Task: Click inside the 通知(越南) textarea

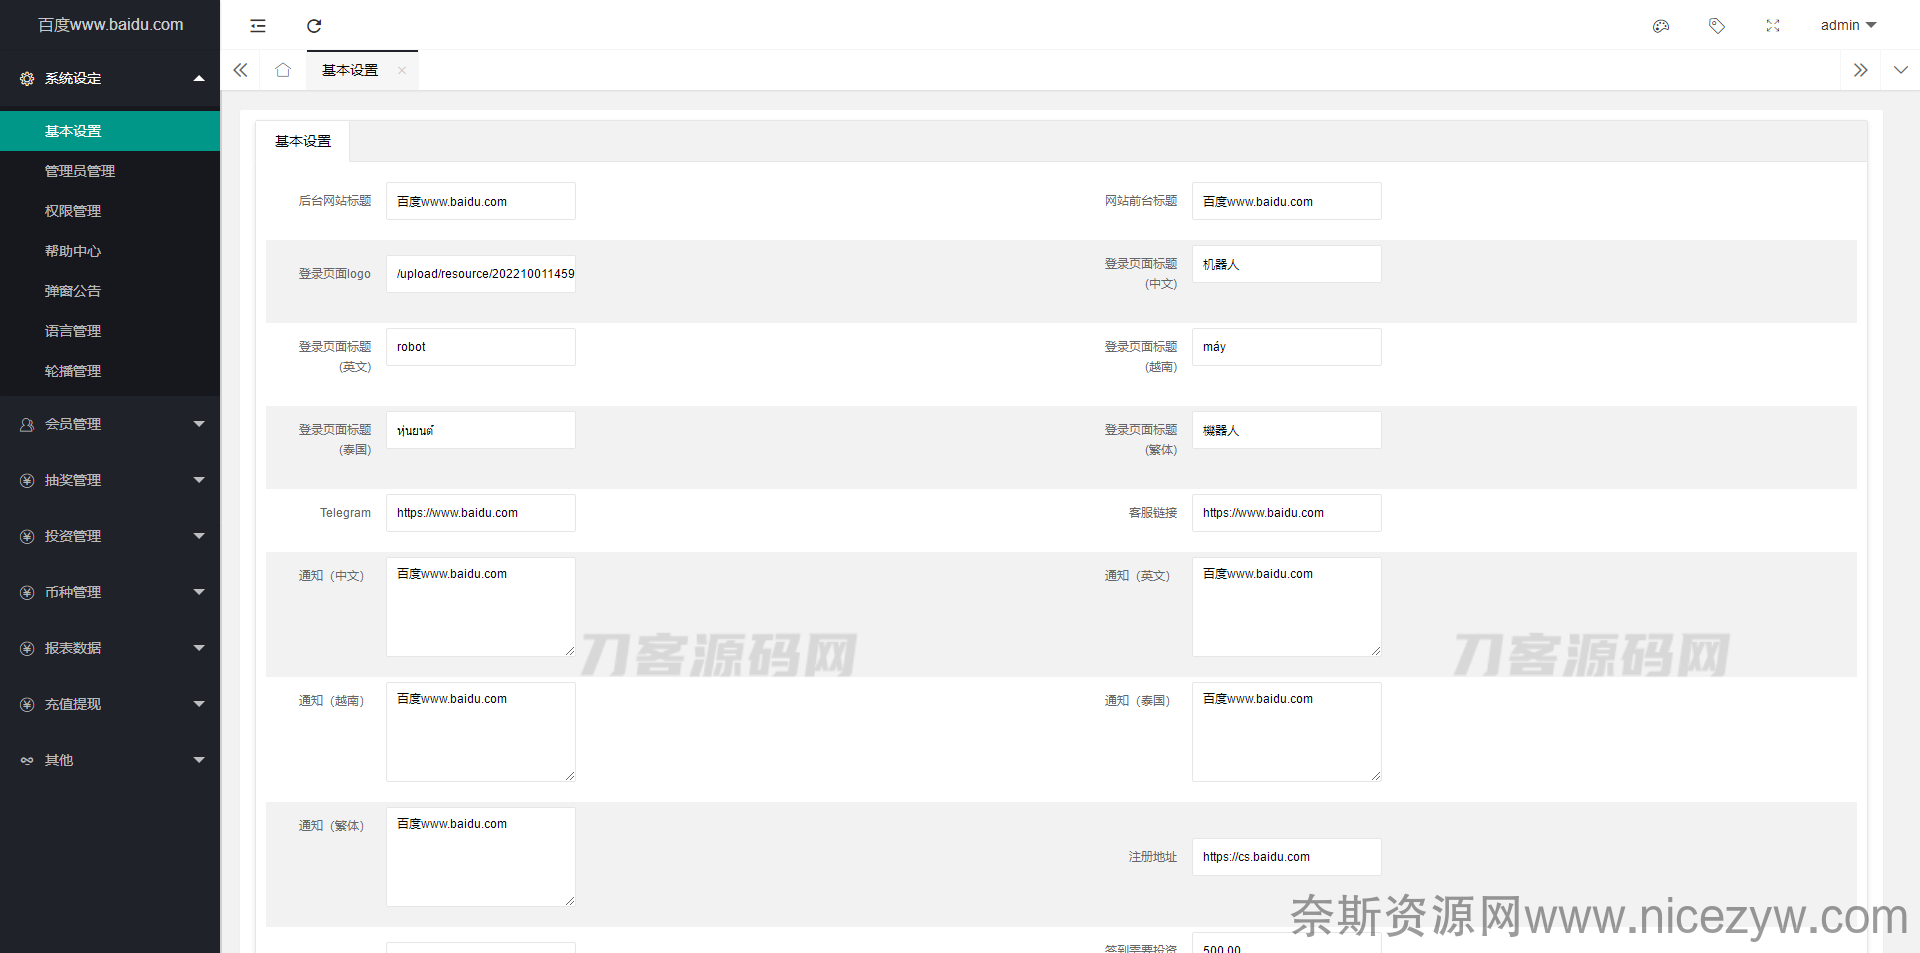Action: [481, 732]
